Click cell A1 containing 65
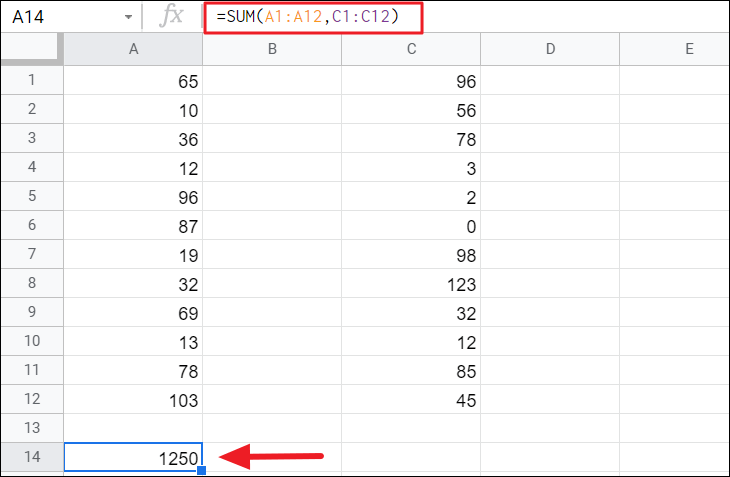Screen dimensions: 730x477 [x=133, y=82]
